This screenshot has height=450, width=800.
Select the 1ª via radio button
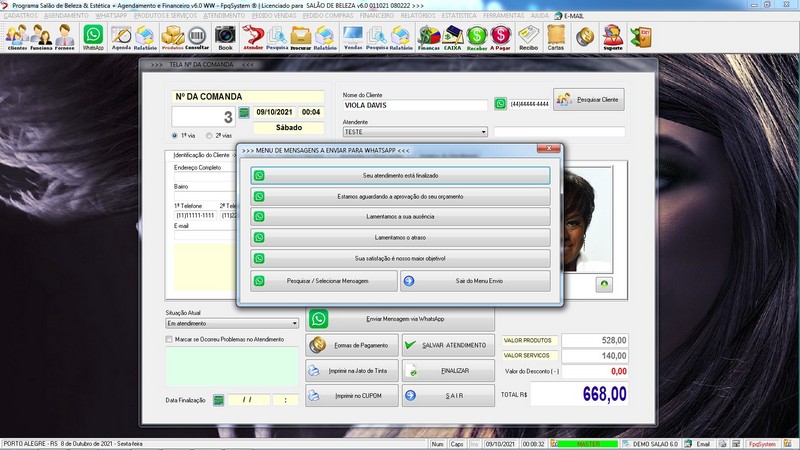click(175, 136)
